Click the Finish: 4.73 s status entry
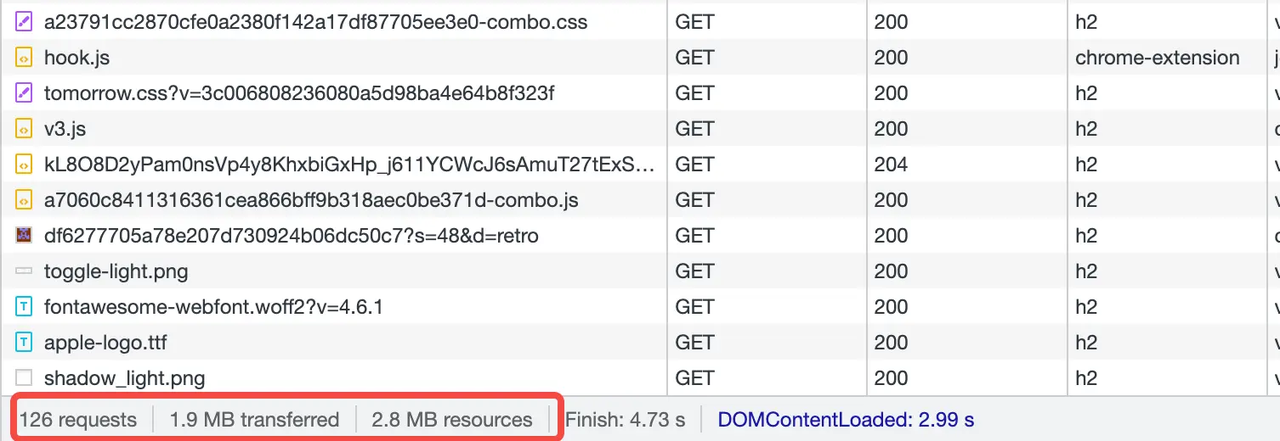The height and width of the screenshot is (441, 1280). (624, 419)
